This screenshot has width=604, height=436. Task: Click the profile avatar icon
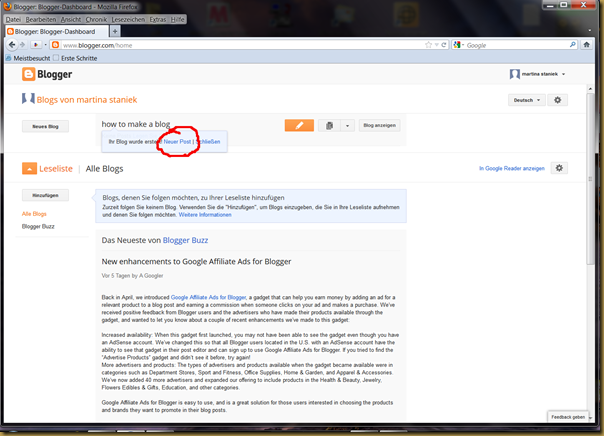point(514,74)
